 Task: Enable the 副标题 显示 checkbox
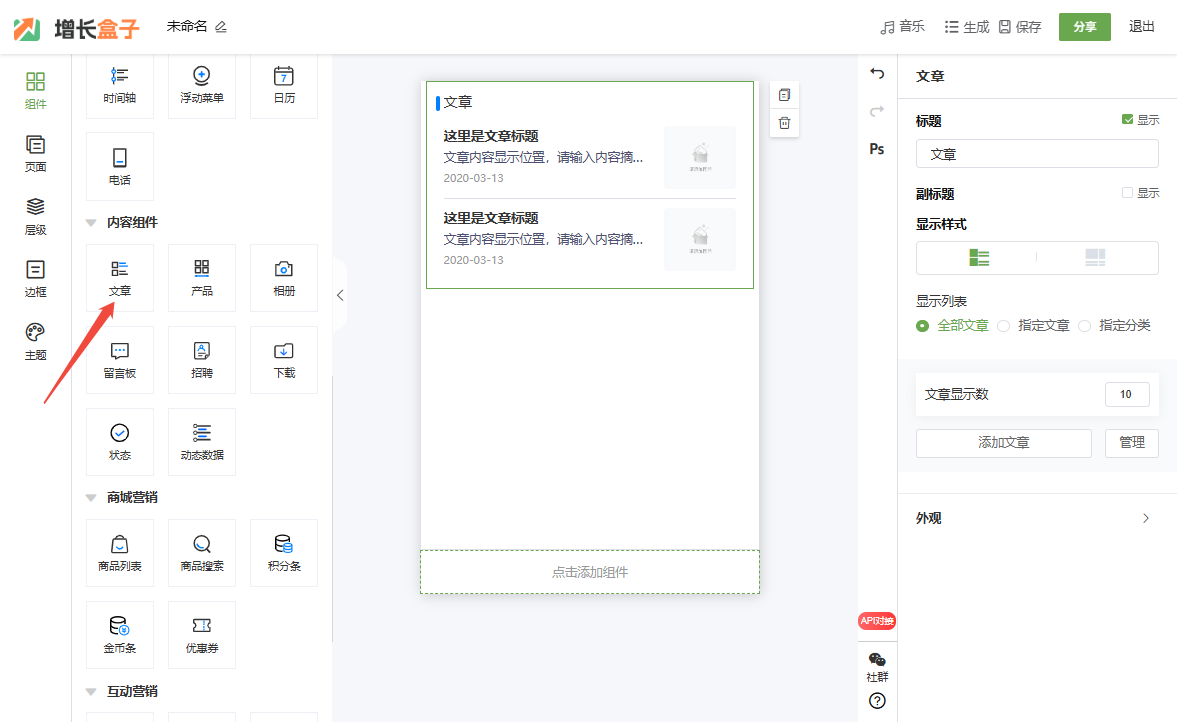coord(1128,193)
